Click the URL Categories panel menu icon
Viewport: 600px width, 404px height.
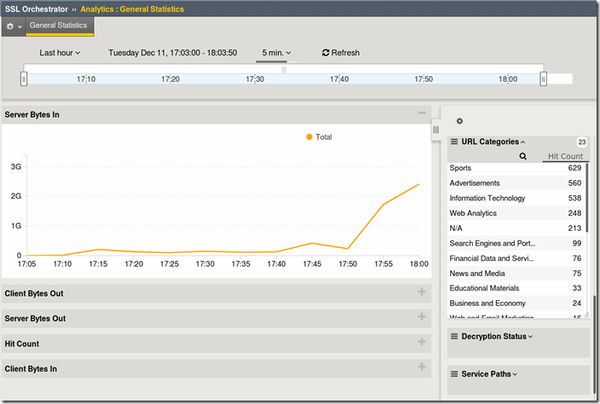454,142
